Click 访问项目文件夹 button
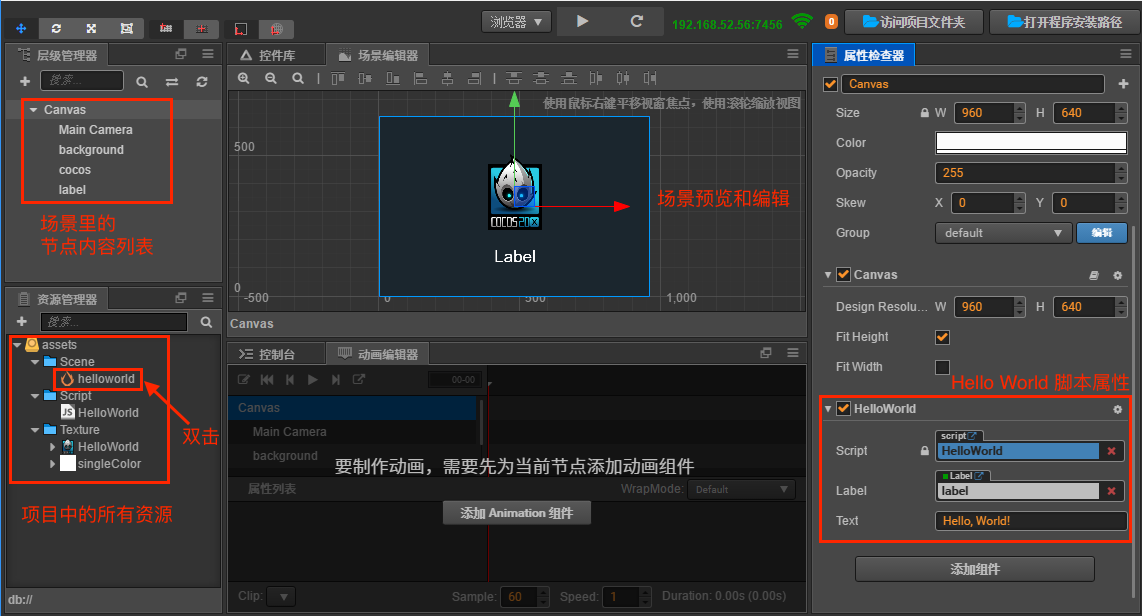The height and width of the screenshot is (616, 1142). coord(914,22)
